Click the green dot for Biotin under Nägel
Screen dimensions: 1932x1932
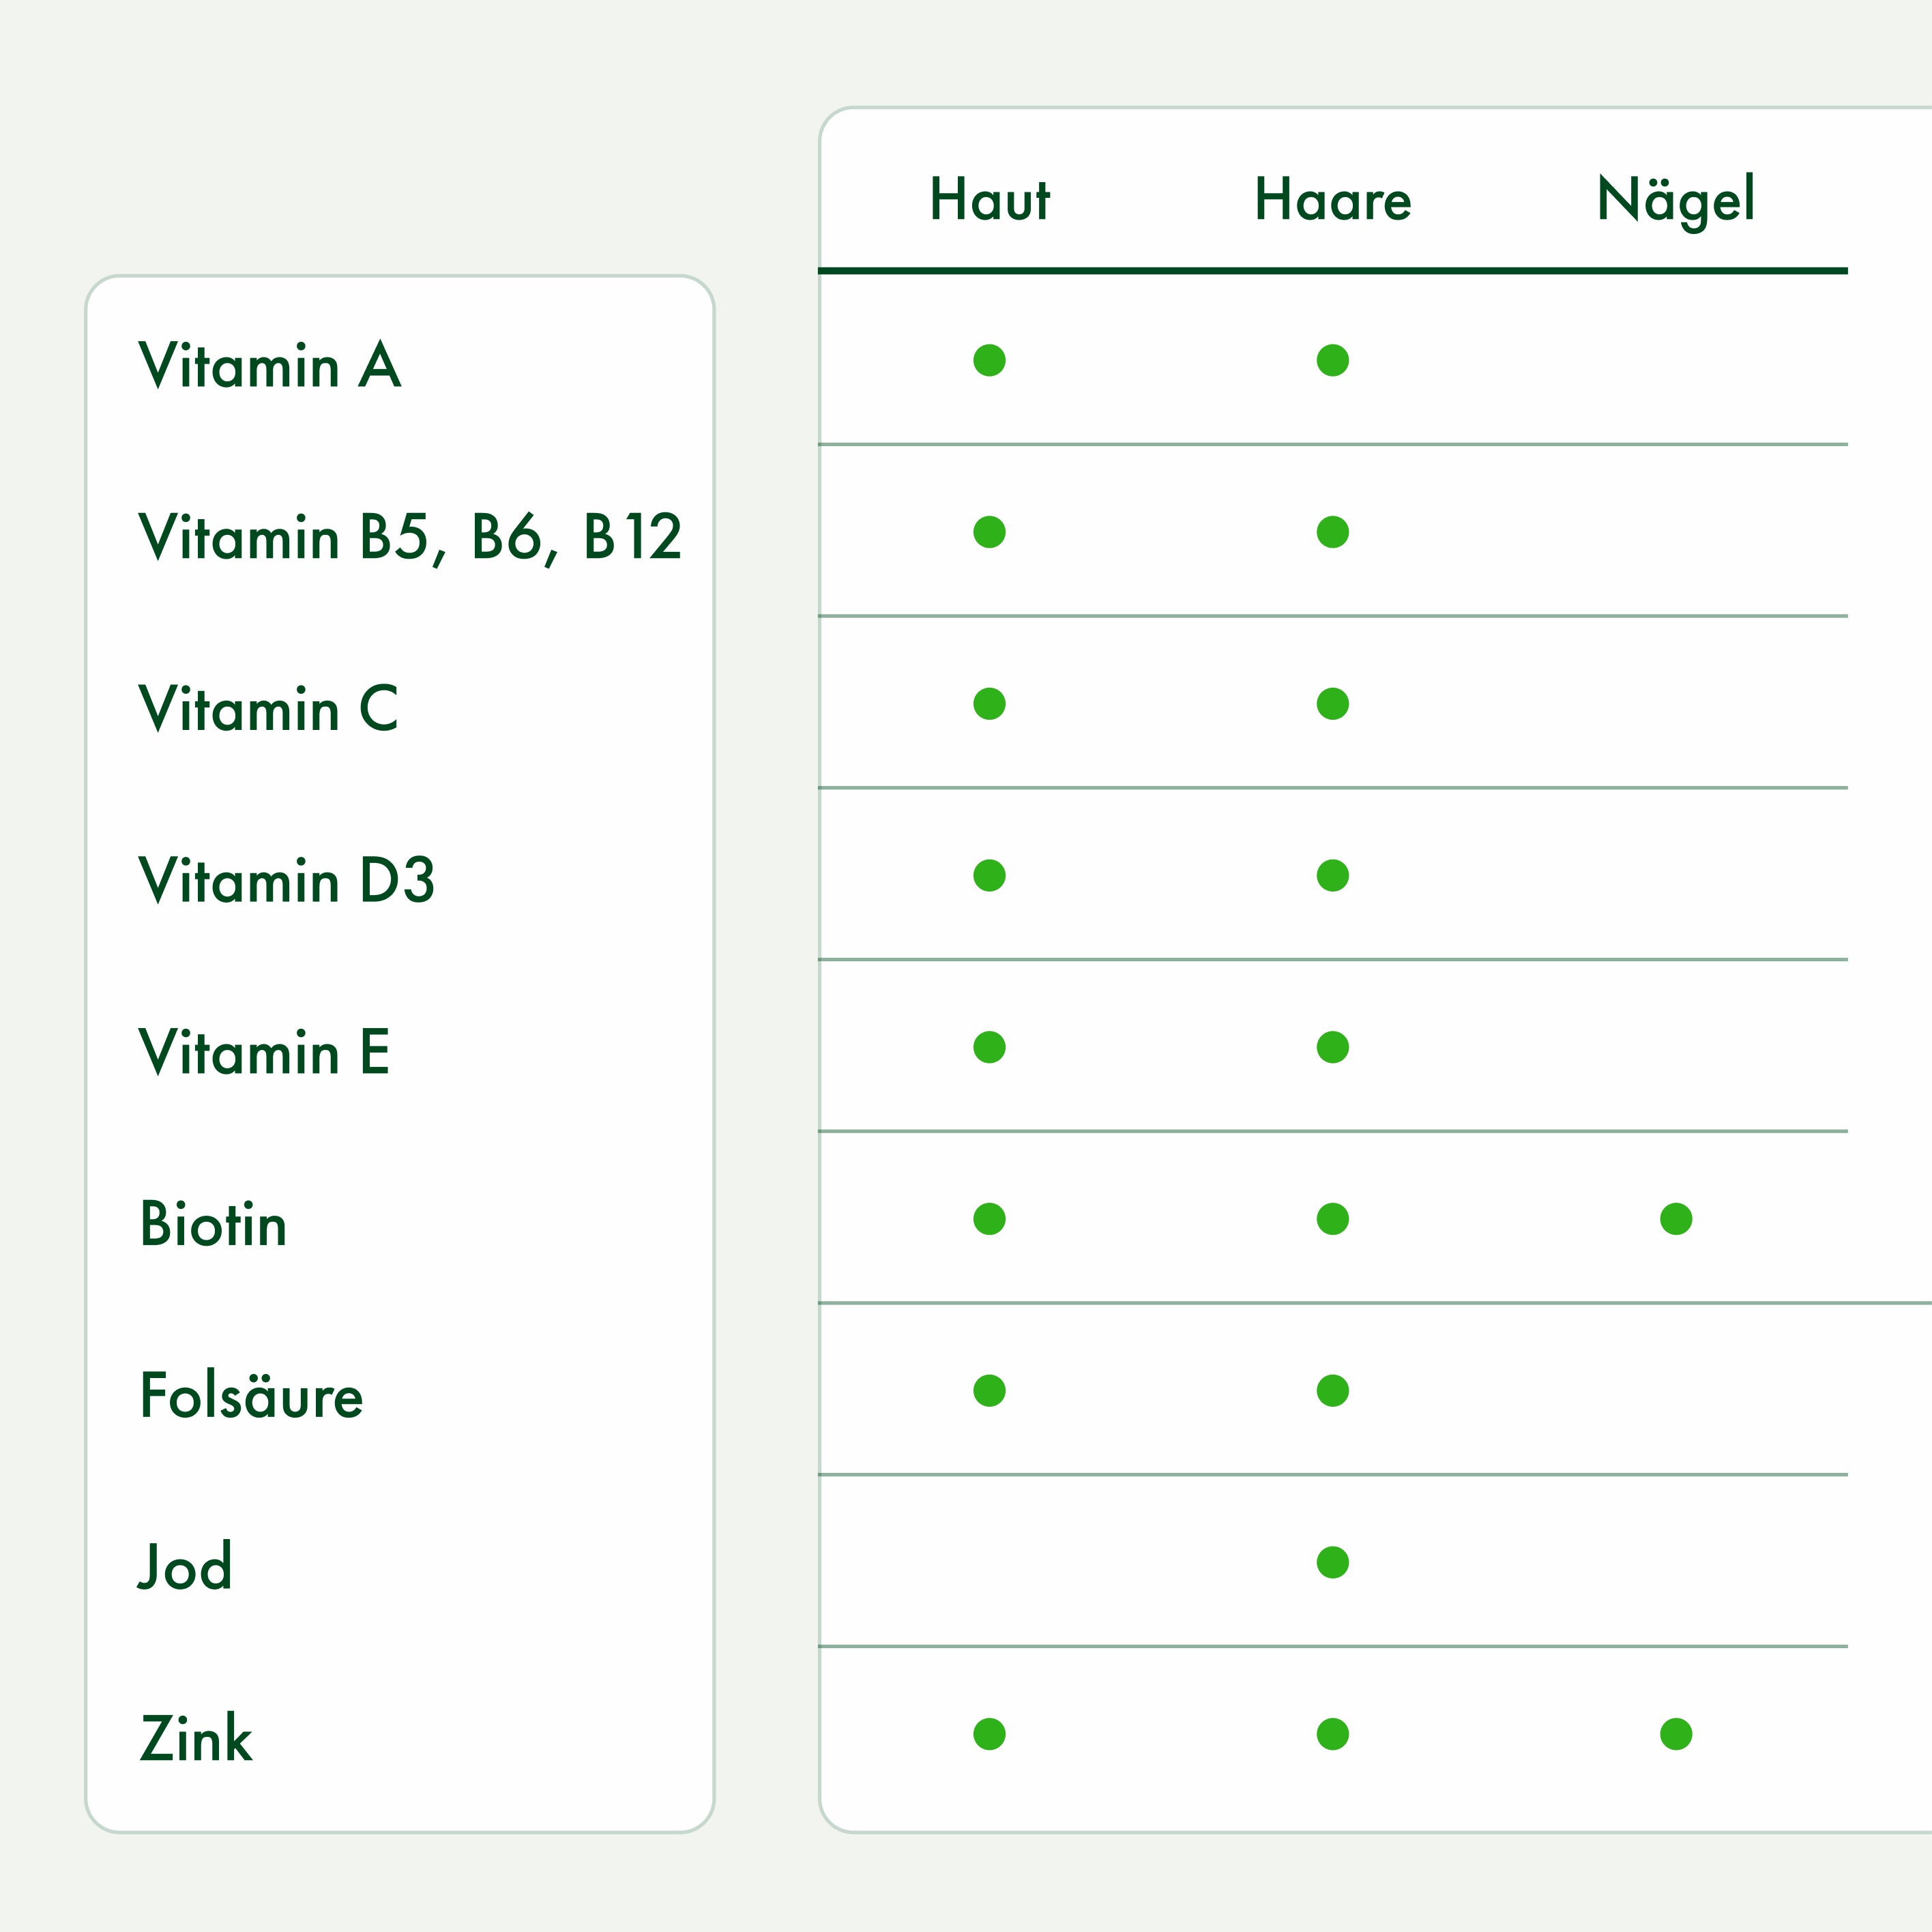click(x=1676, y=1219)
